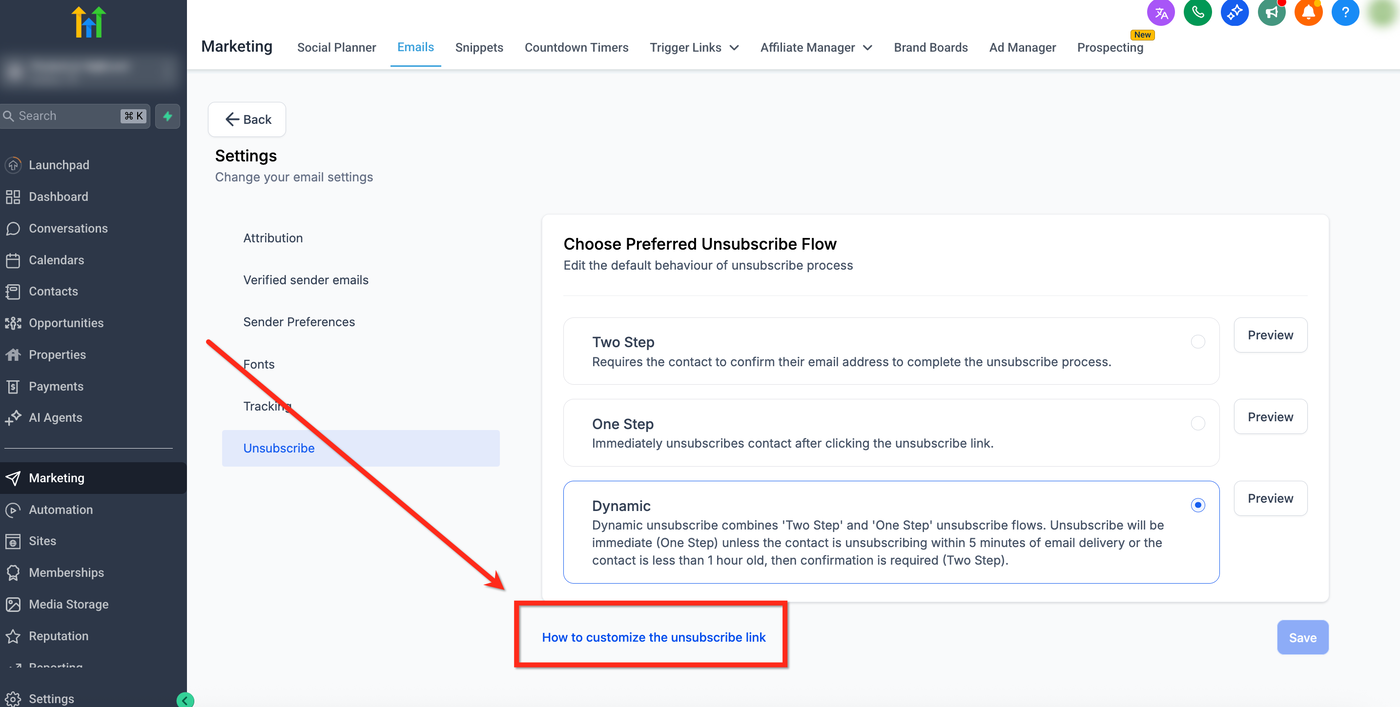Click the megaphone announcements icon

click(1271, 12)
